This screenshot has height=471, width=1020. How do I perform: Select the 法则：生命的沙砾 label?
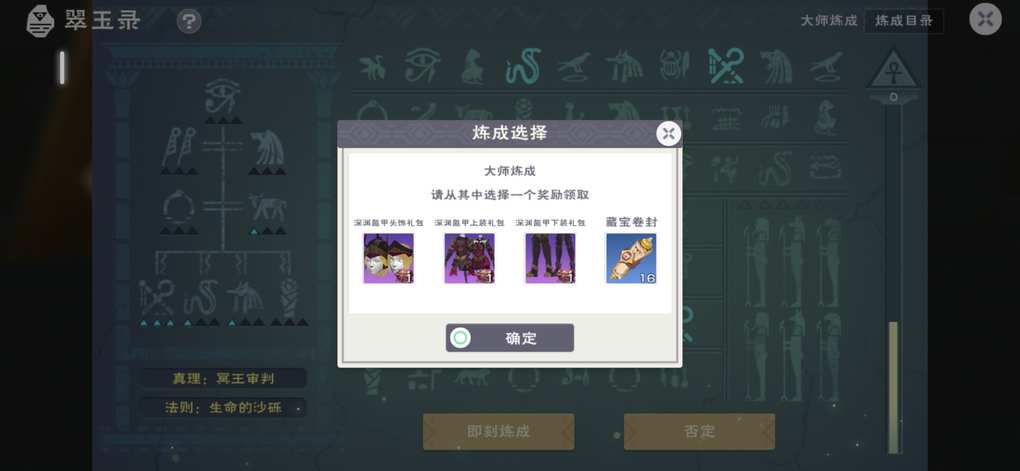coord(222,408)
